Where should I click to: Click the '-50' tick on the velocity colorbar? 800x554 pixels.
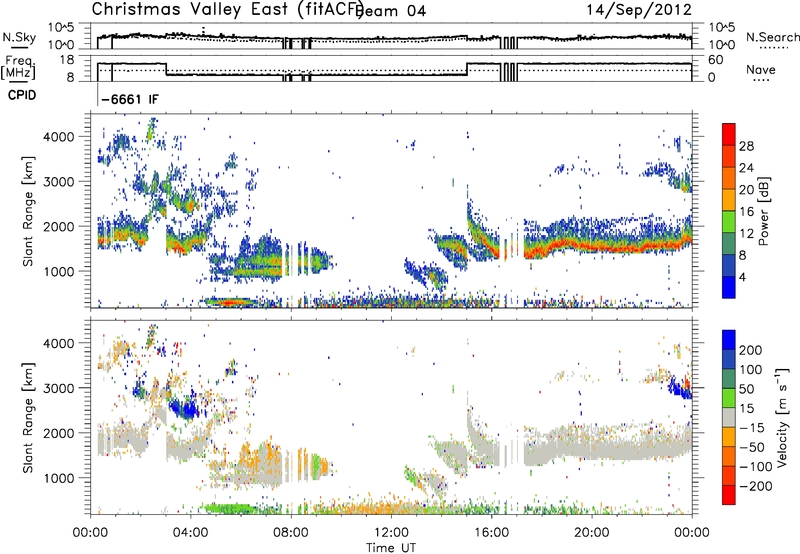(752, 447)
